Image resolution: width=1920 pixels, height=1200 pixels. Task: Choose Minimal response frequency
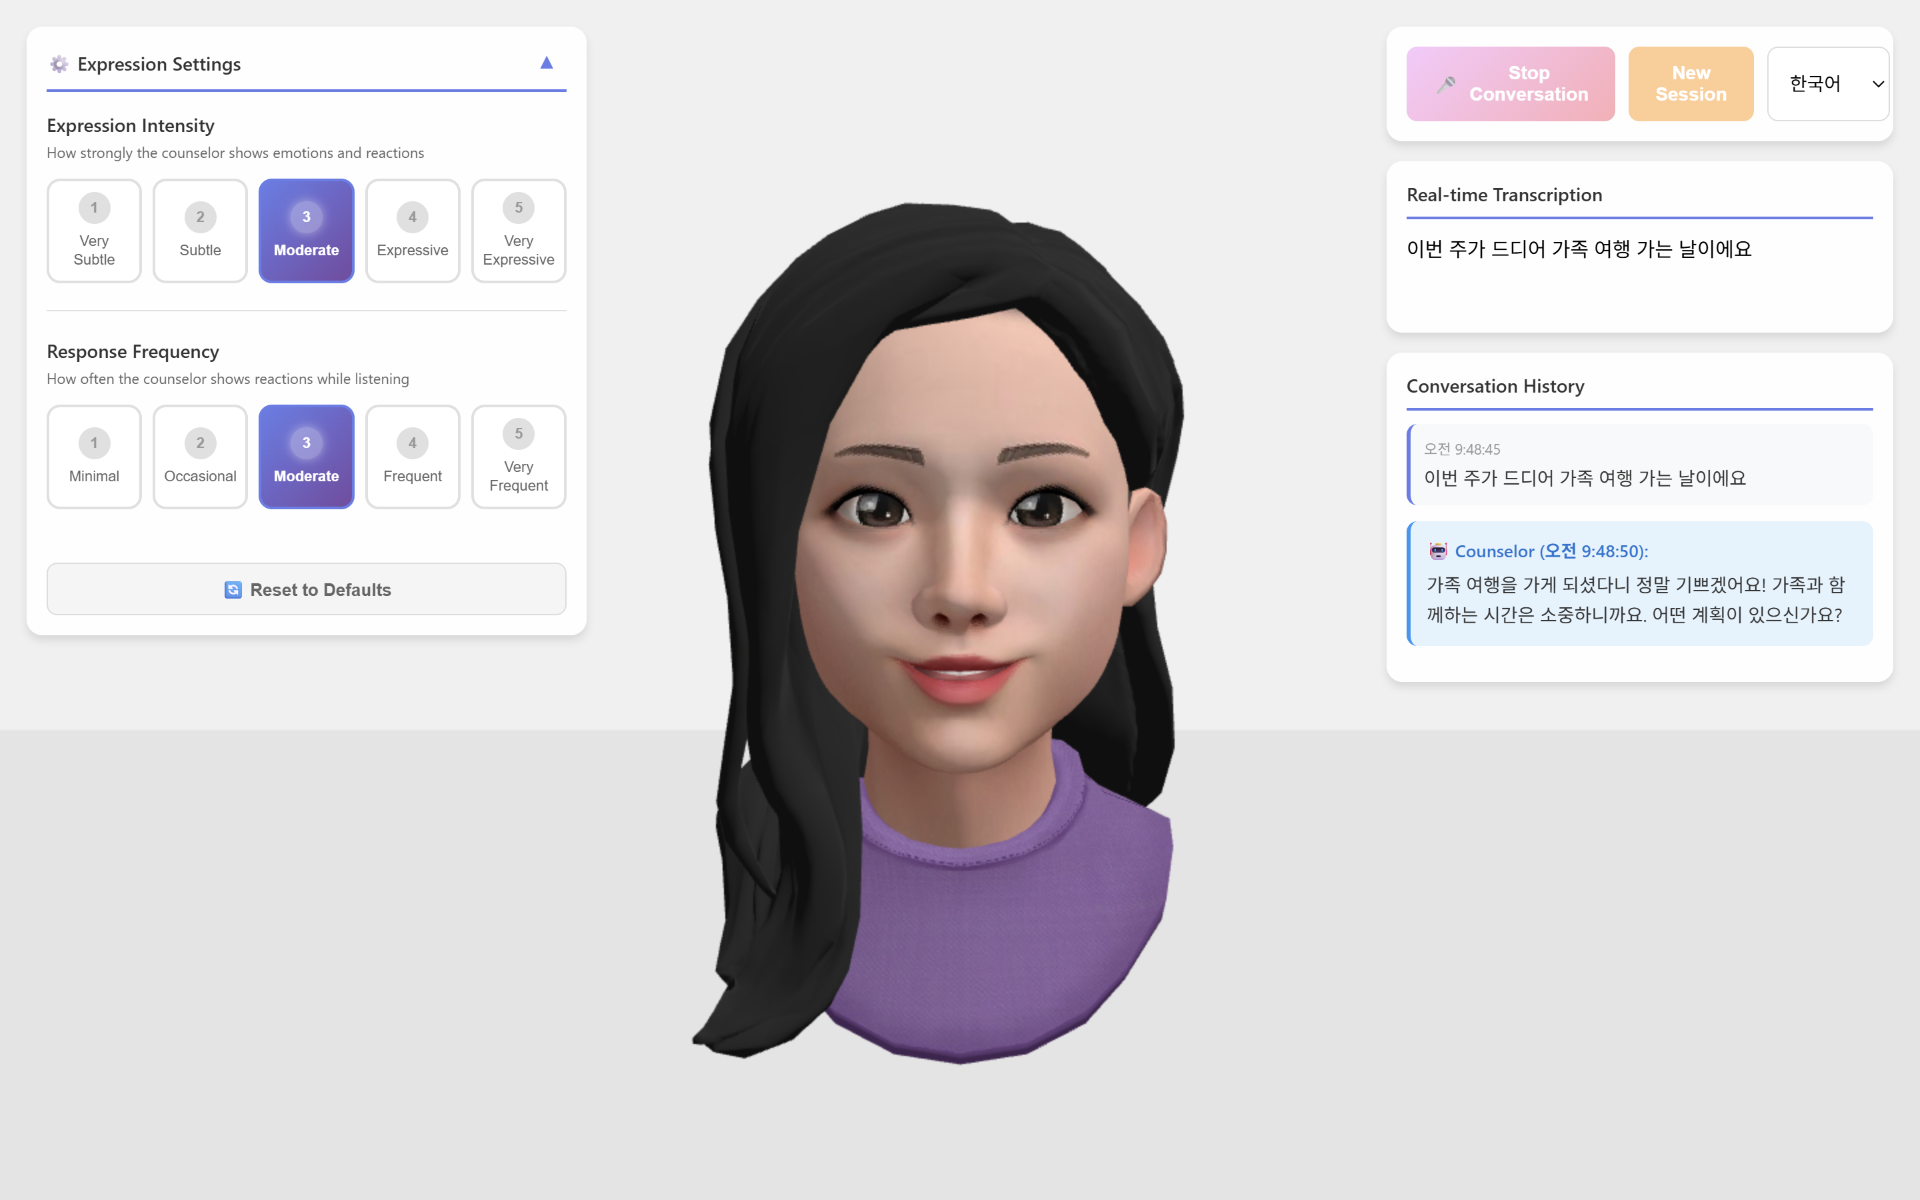coord(94,457)
